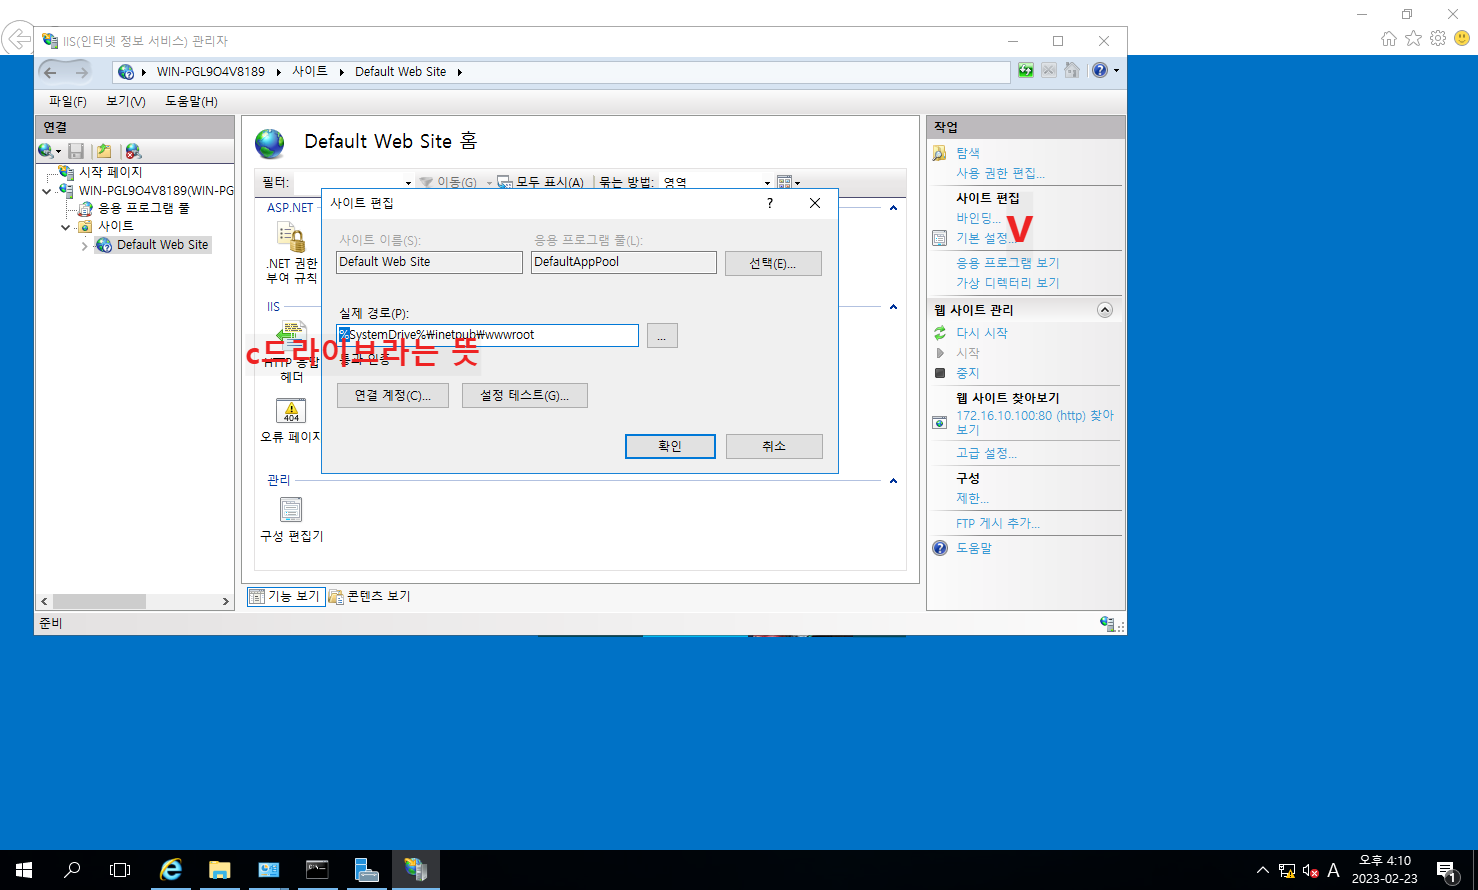Click the status bar connection icon at bottom right
The width and height of the screenshot is (1478, 890).
pyautogui.click(x=1108, y=623)
